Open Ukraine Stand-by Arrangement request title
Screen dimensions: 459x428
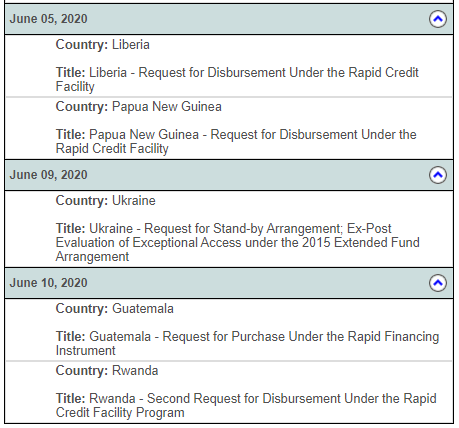coord(237,242)
